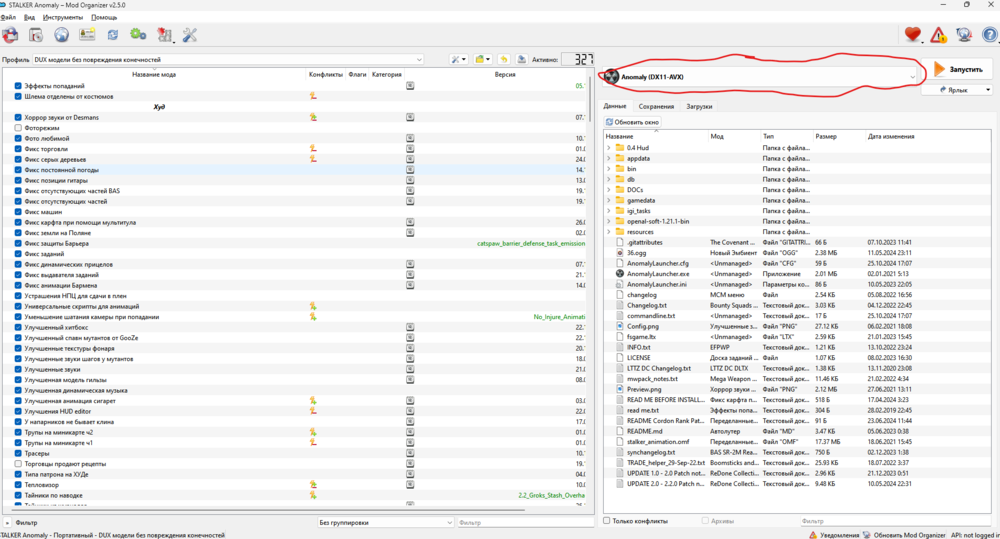Click the Nexus globe icon in toolbar
1000x539 pixels.
[61, 35]
